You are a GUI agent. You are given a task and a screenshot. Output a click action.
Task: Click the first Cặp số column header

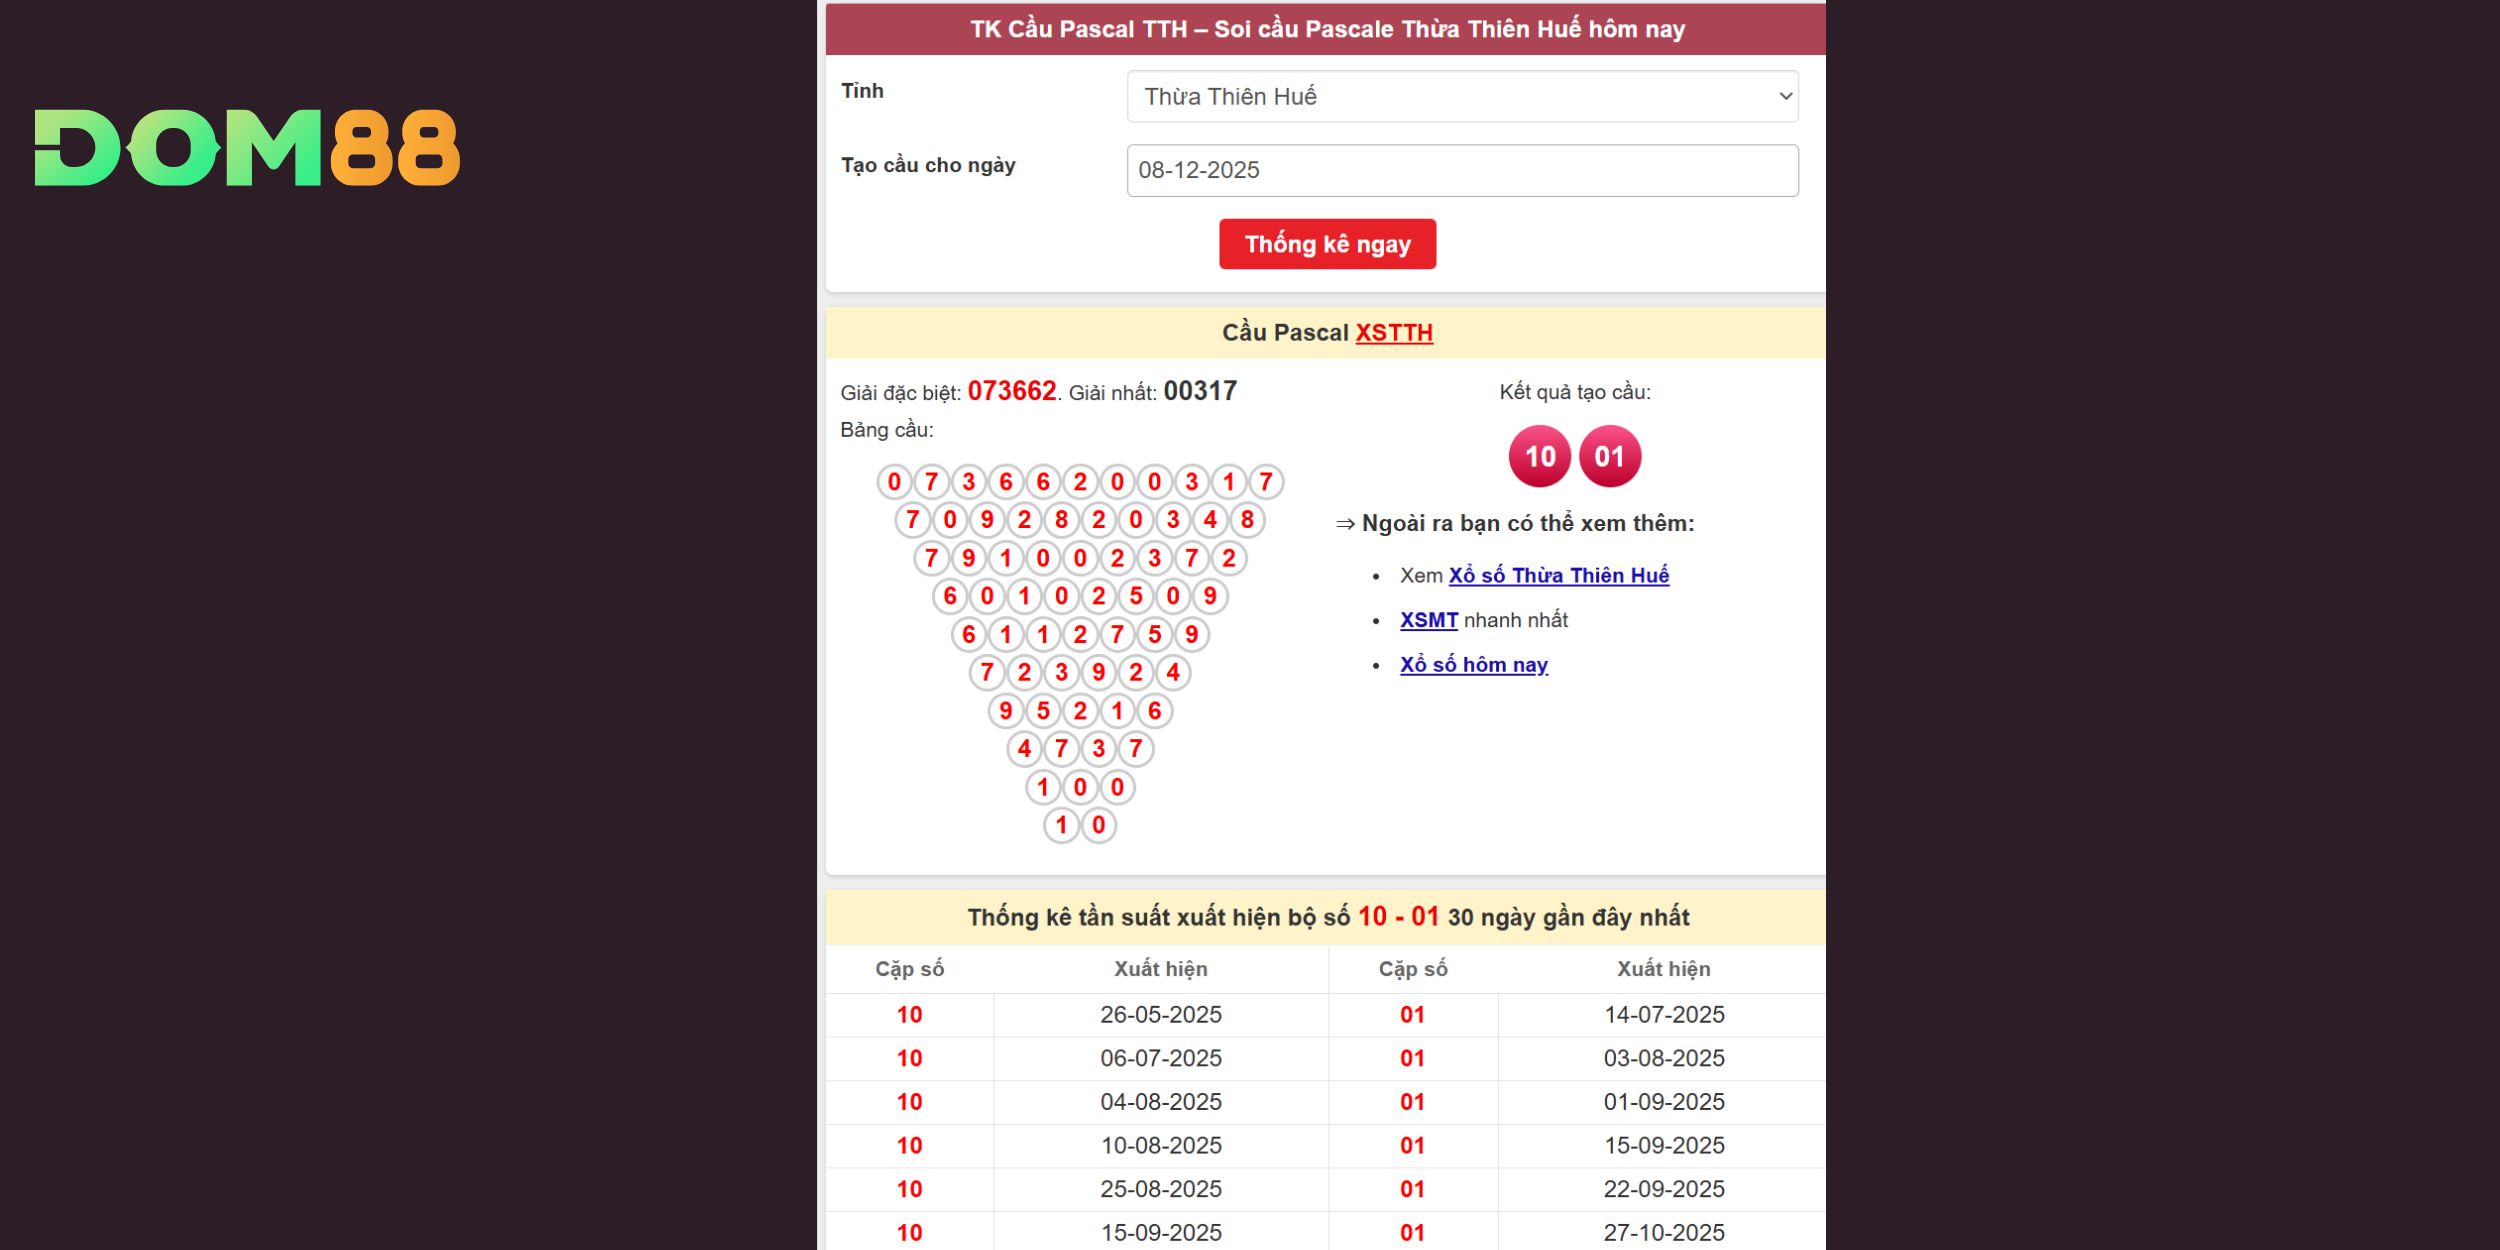tap(909, 969)
